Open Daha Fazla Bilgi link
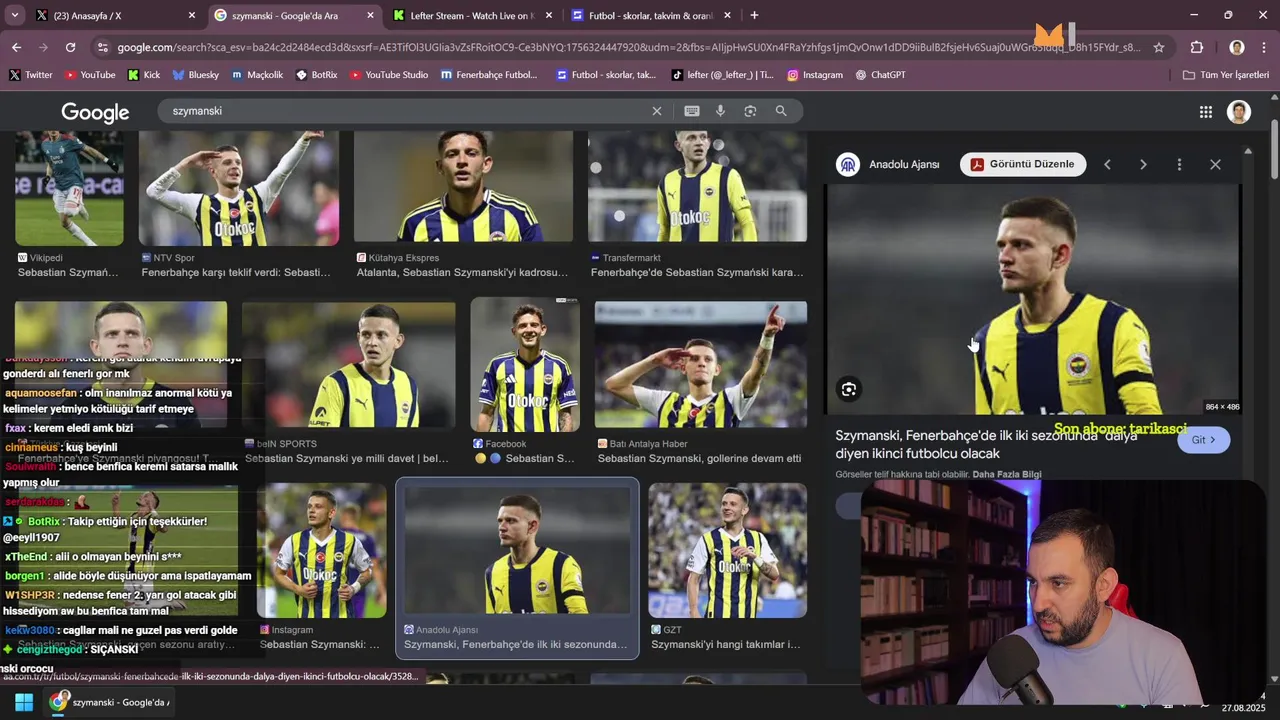 (1007, 474)
